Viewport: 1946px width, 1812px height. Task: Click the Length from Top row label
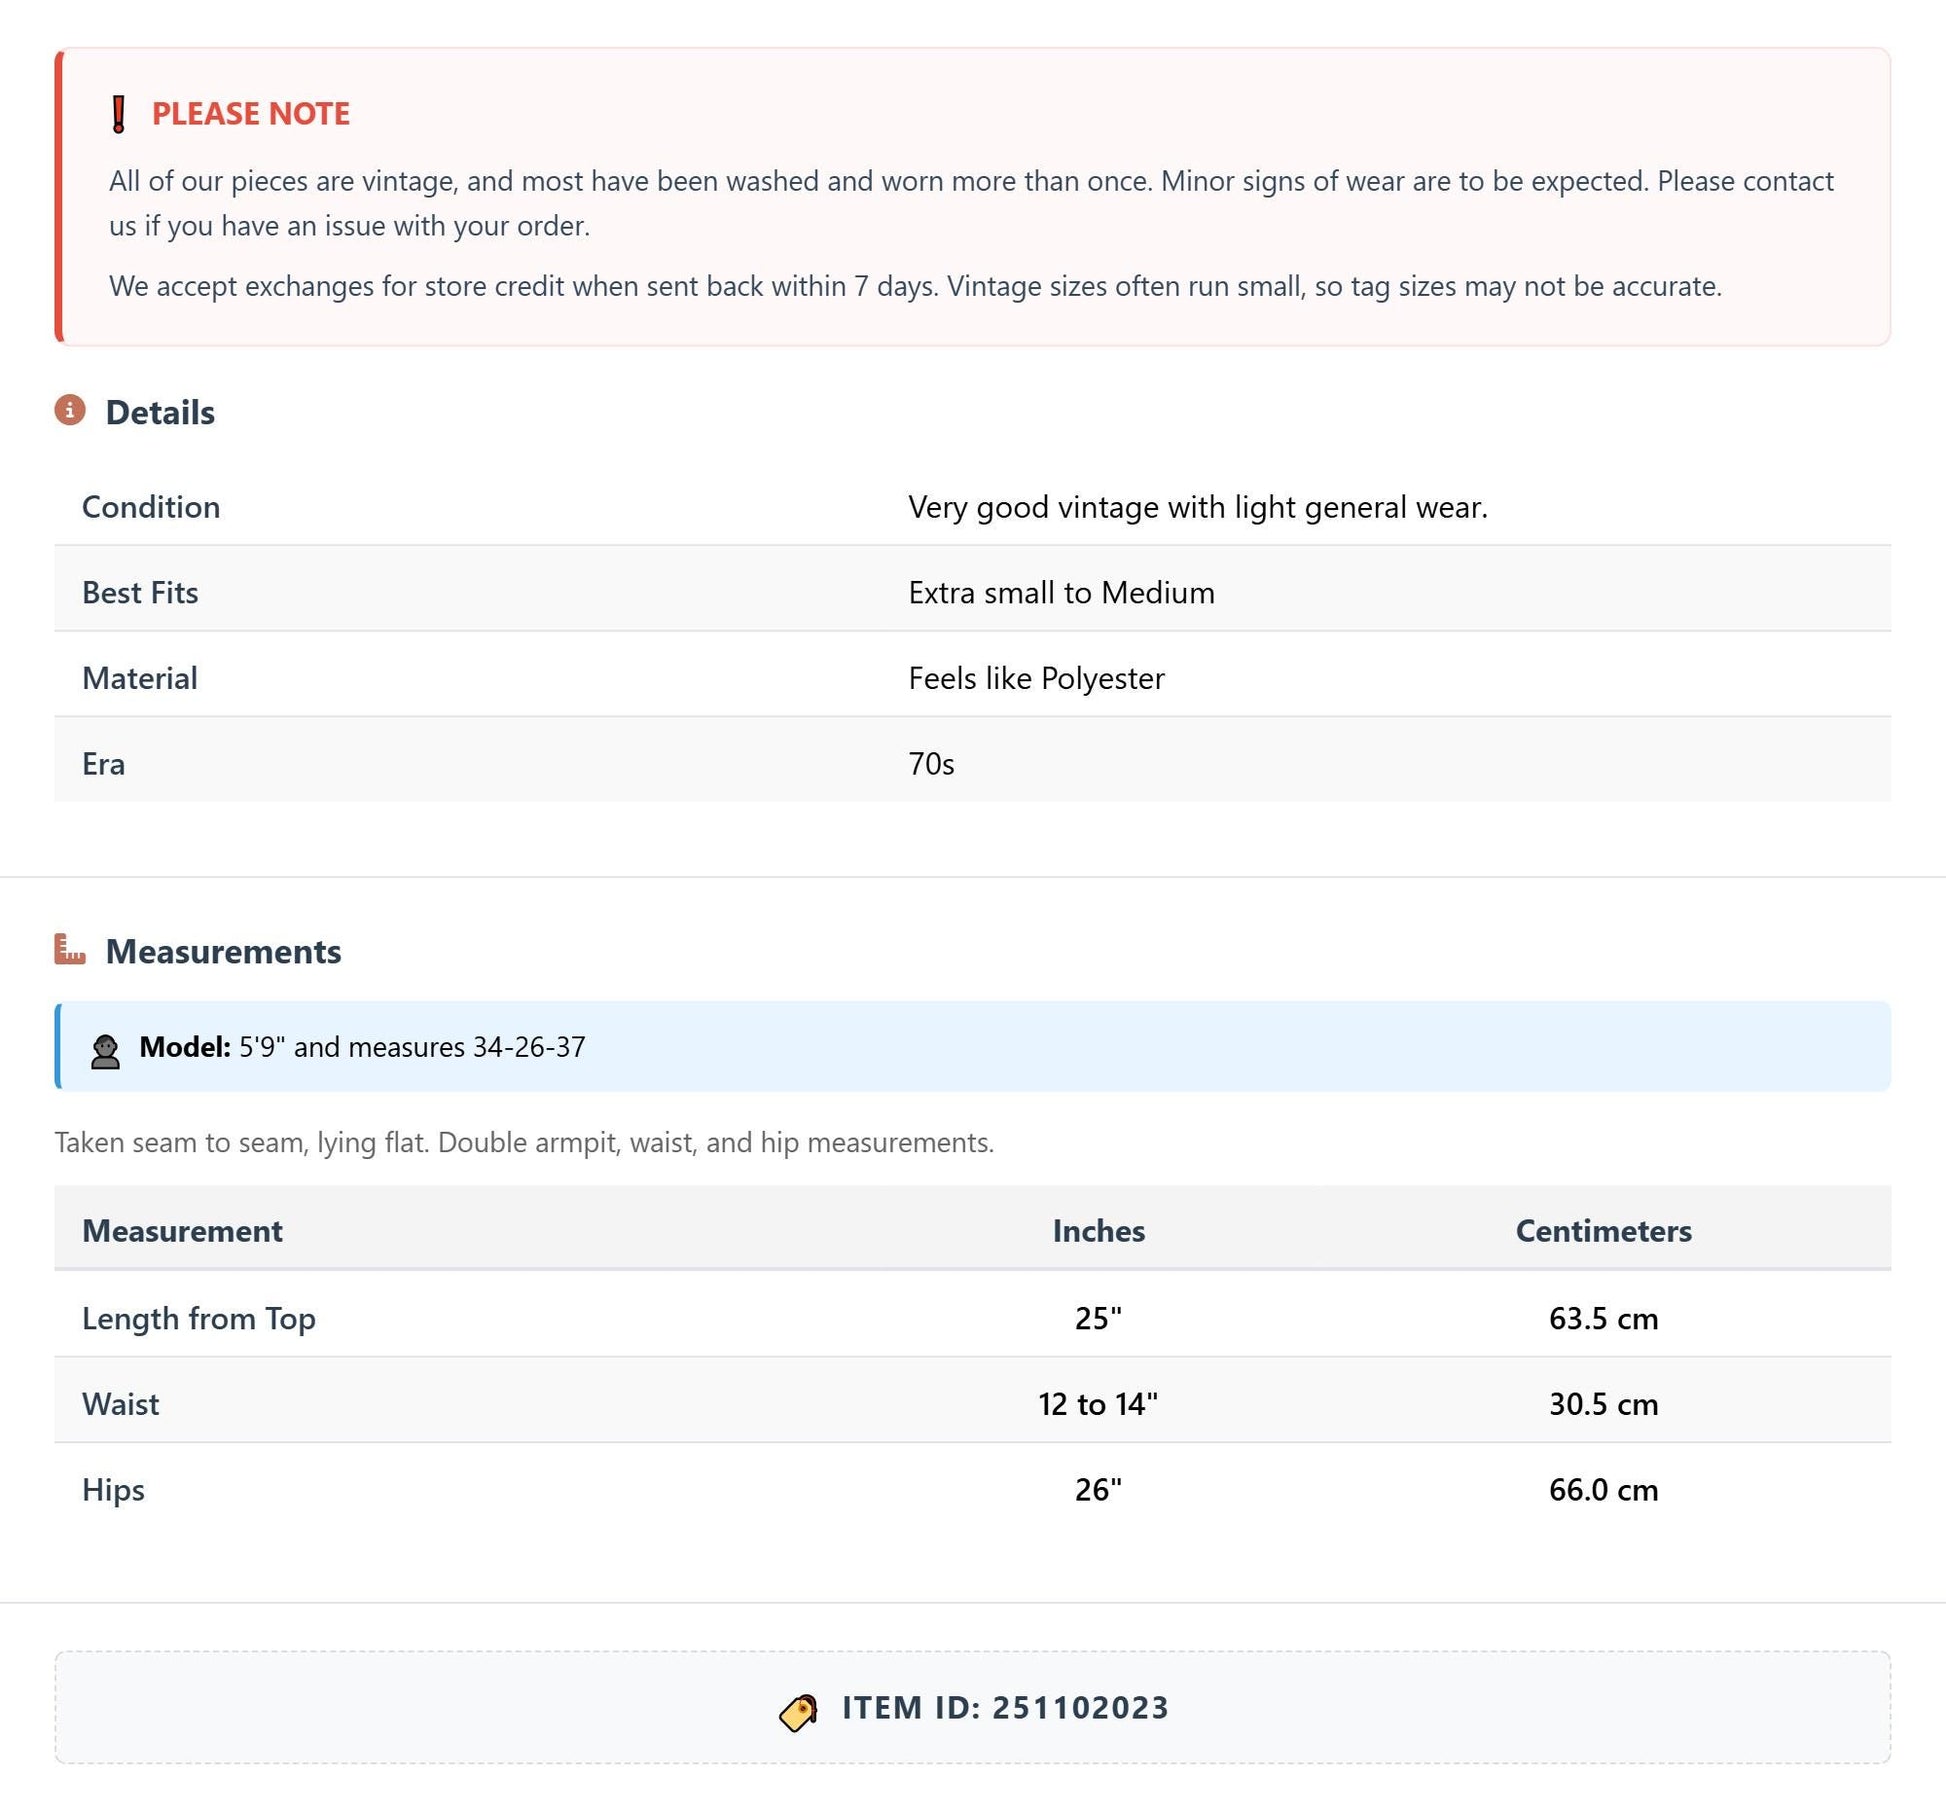pos(199,1319)
